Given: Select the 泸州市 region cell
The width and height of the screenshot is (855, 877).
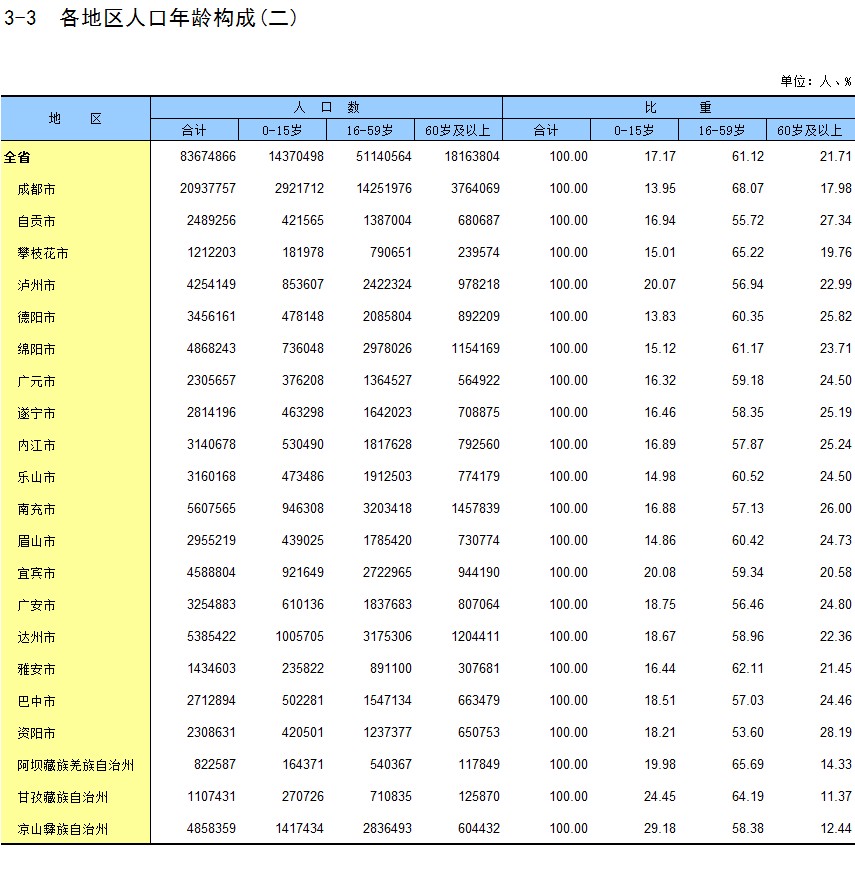Looking at the screenshot, I should pyautogui.click(x=36, y=285).
